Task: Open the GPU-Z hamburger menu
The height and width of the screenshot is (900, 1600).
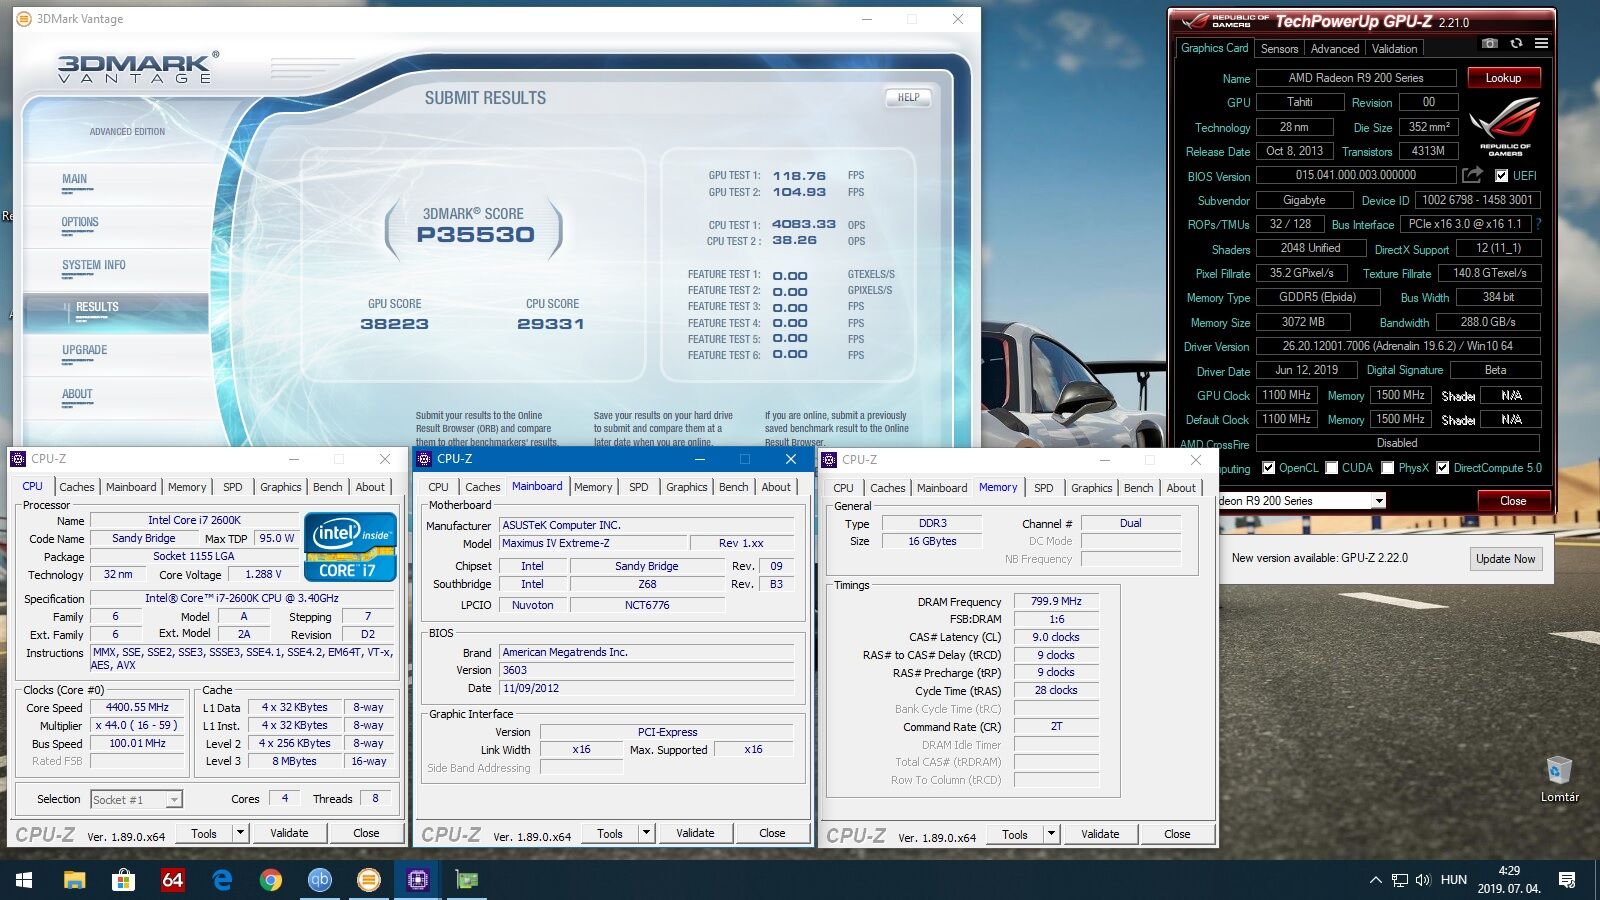Action: point(1541,44)
